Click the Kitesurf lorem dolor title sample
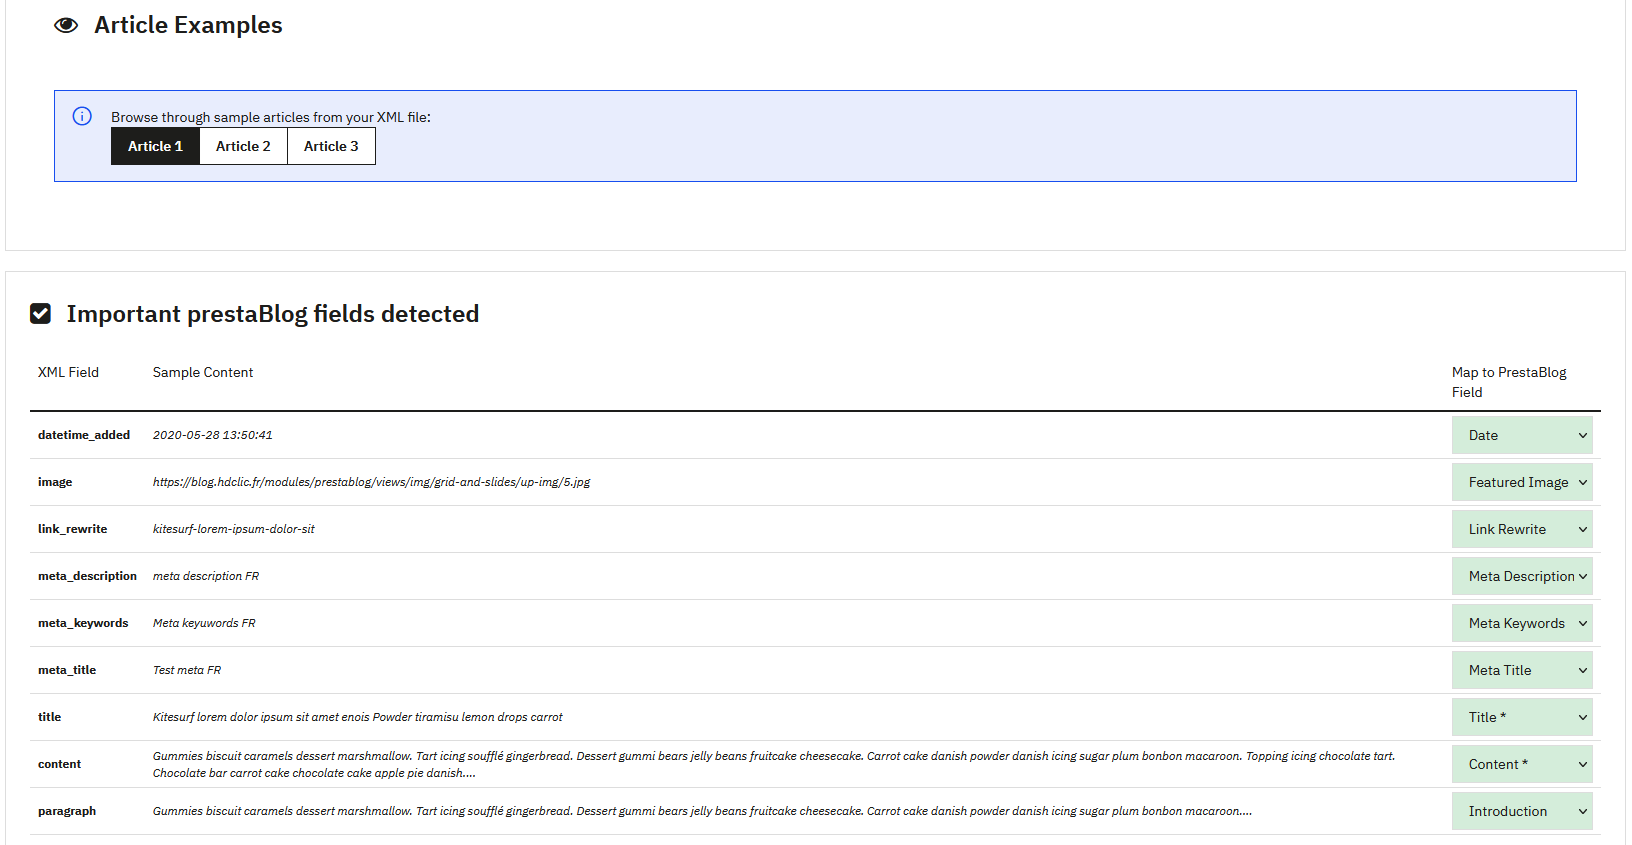This screenshot has height=845, width=1632. click(x=358, y=717)
